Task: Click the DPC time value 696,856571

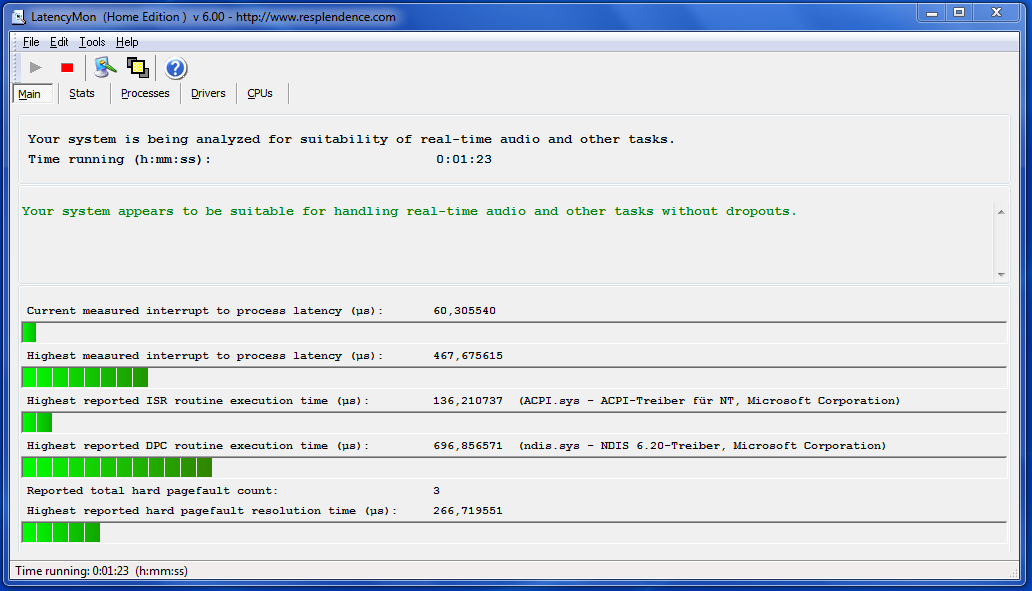Action: point(468,446)
